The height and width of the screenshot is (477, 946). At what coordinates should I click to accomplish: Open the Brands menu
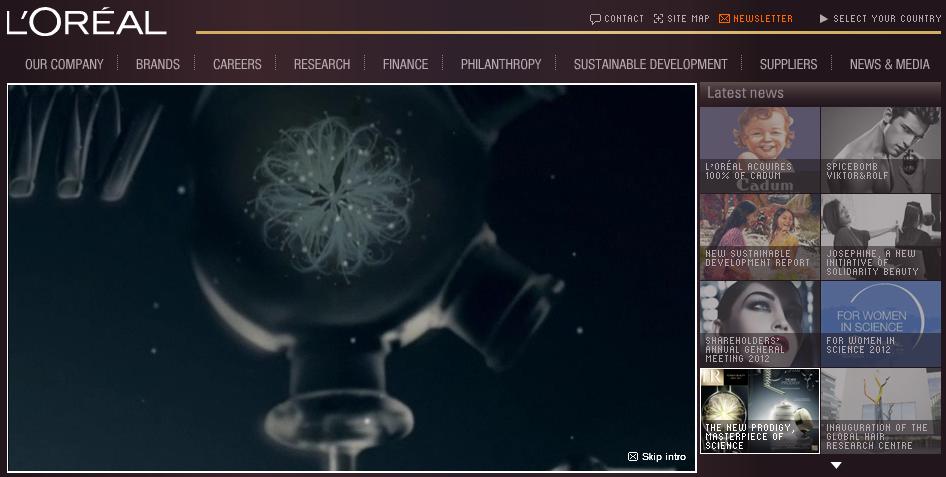click(158, 64)
